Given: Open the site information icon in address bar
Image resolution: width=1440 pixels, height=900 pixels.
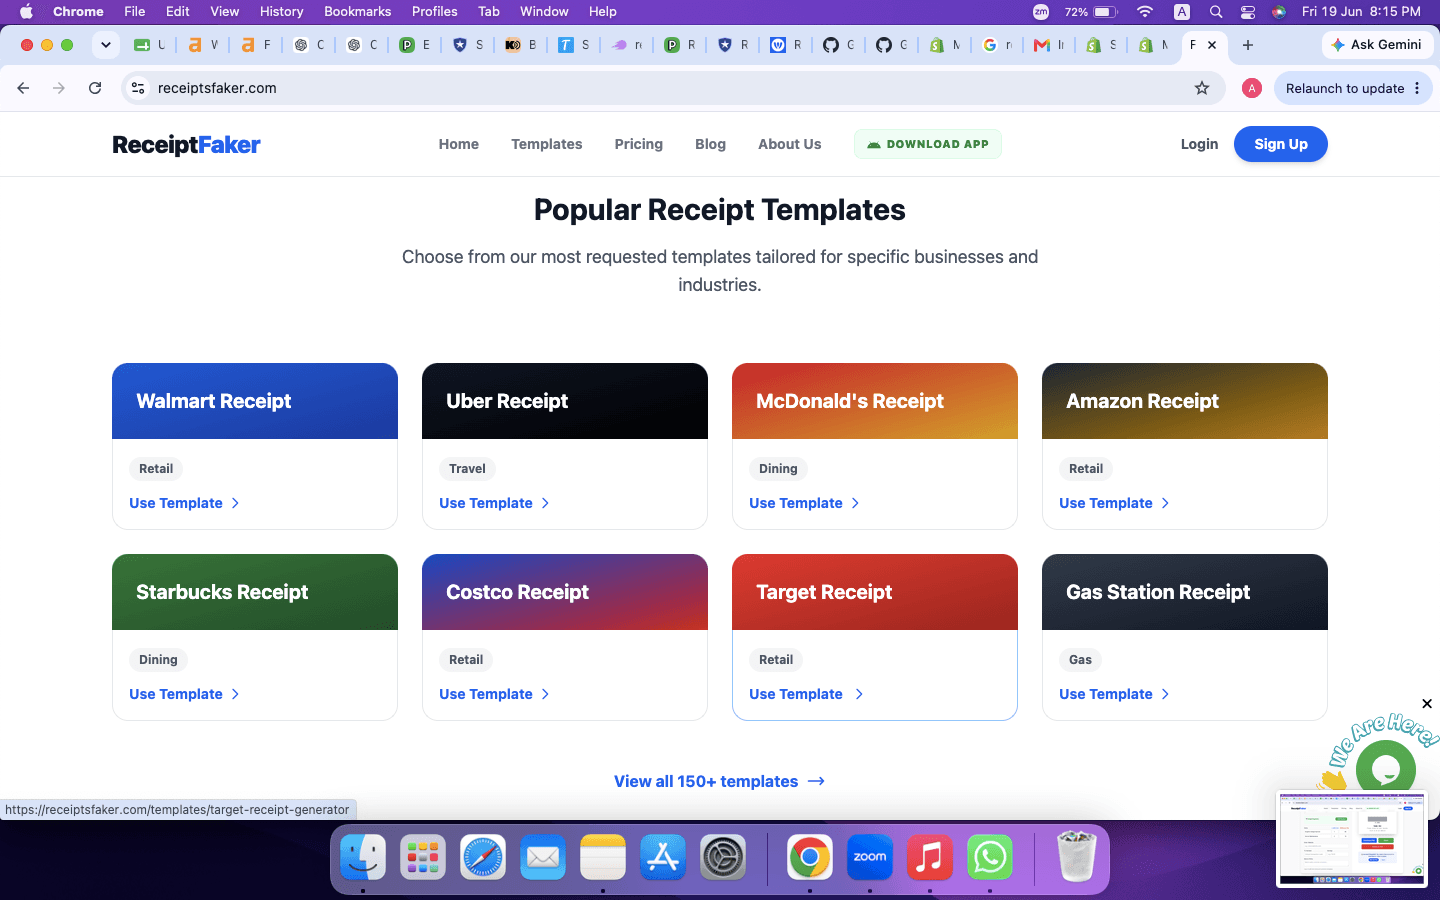Looking at the screenshot, I should point(138,88).
